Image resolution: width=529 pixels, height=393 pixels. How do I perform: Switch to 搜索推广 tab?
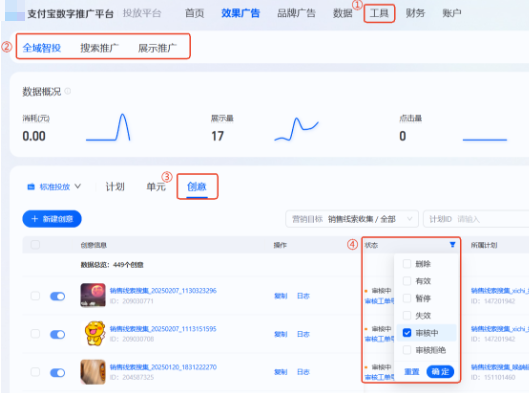coord(99,48)
